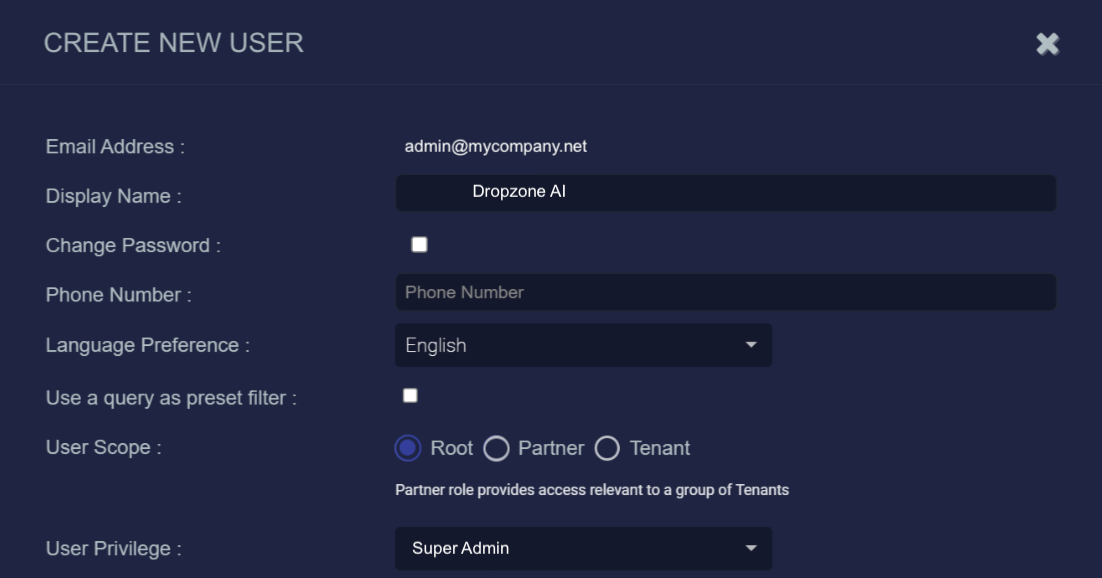The image size is (1102, 578).
Task: Set user scope to Tenant
Action: click(x=607, y=449)
